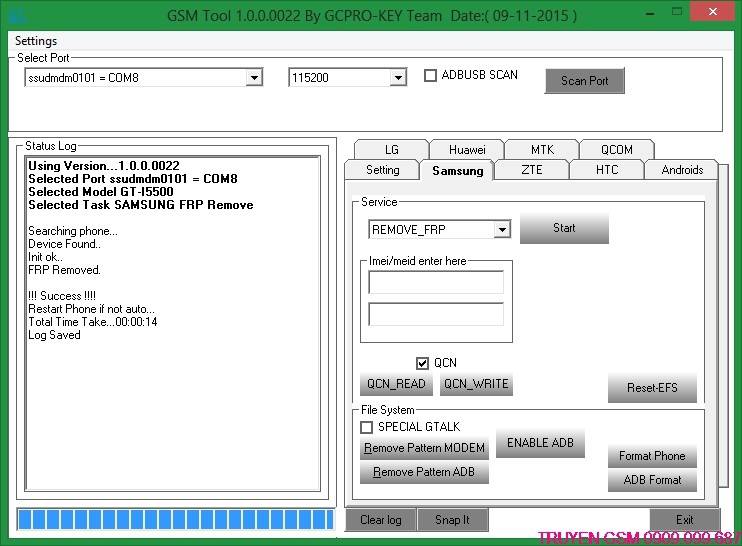Focus the first Imei/meid input field
This screenshot has height=546, width=742.
[436, 282]
